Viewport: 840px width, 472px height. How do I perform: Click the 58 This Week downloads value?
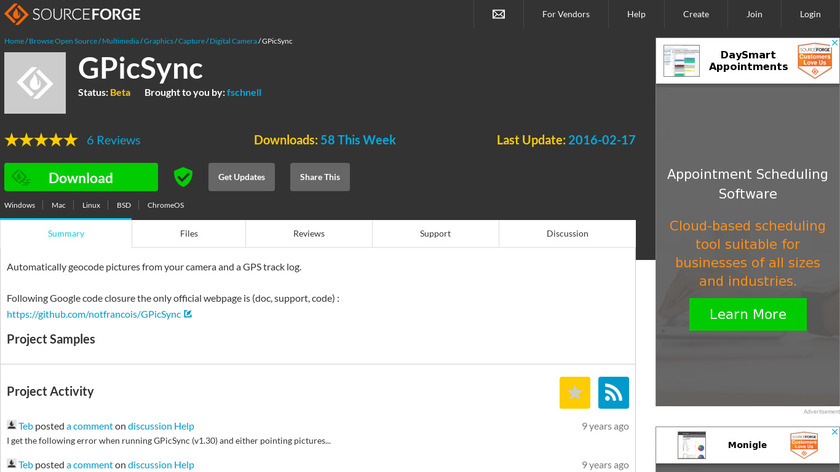coord(358,140)
